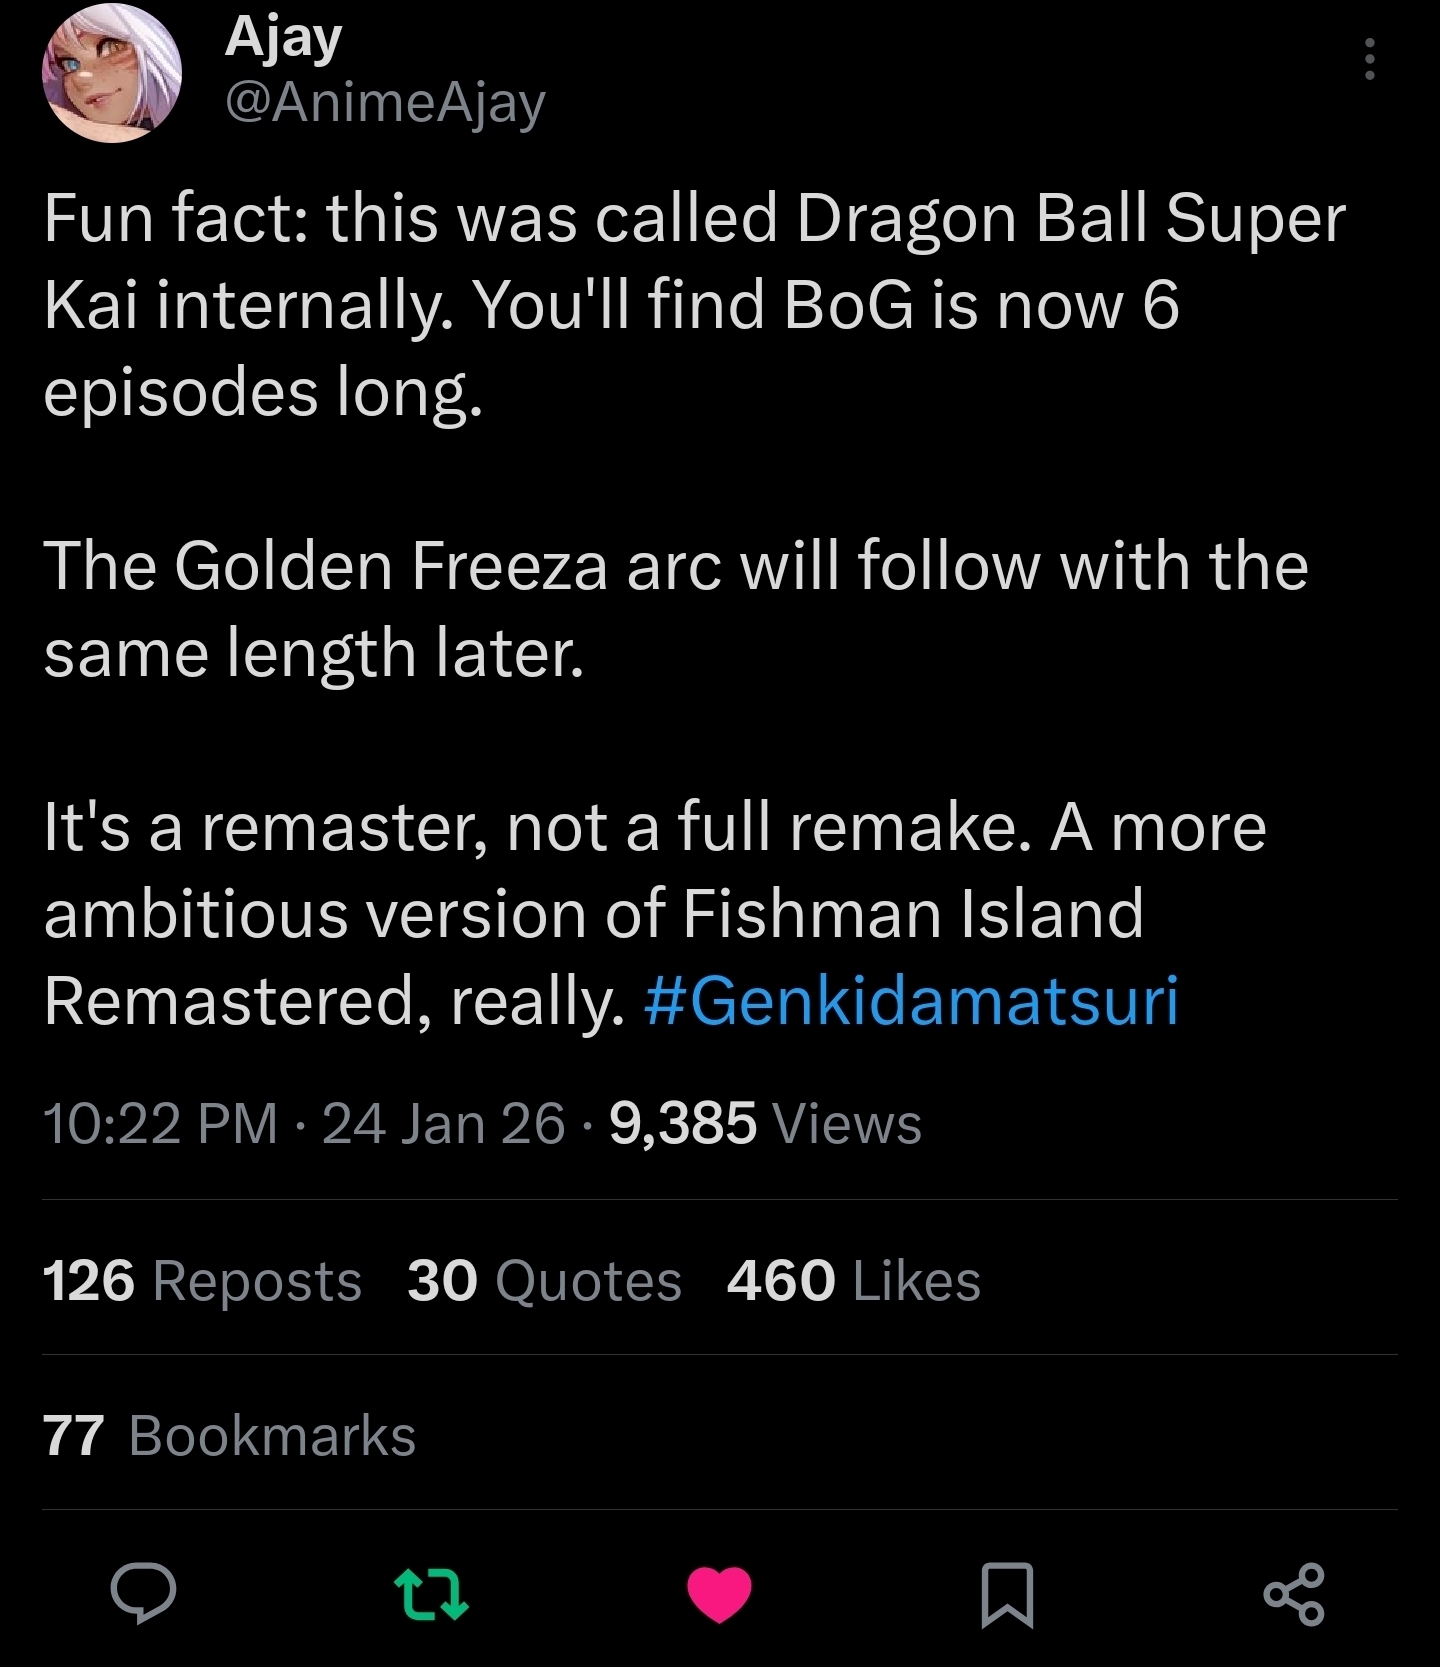
Task: Open Ajay's profile picture
Action: click(x=112, y=72)
